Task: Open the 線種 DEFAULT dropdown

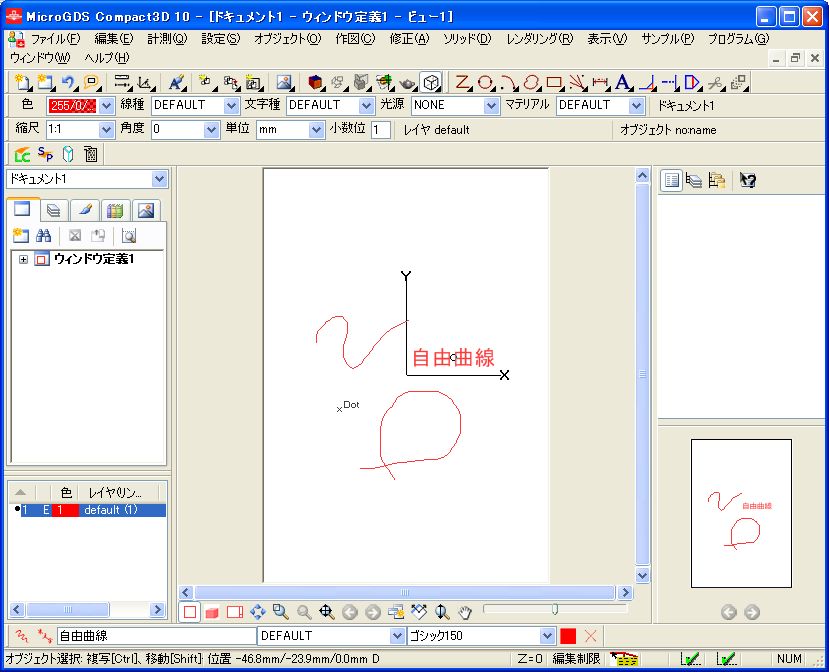Action: tap(231, 105)
